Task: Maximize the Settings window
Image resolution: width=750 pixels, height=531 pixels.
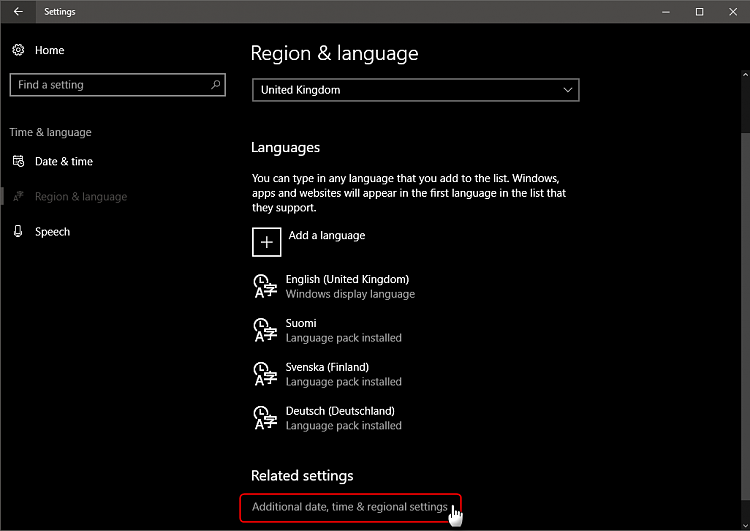Action: click(x=699, y=11)
